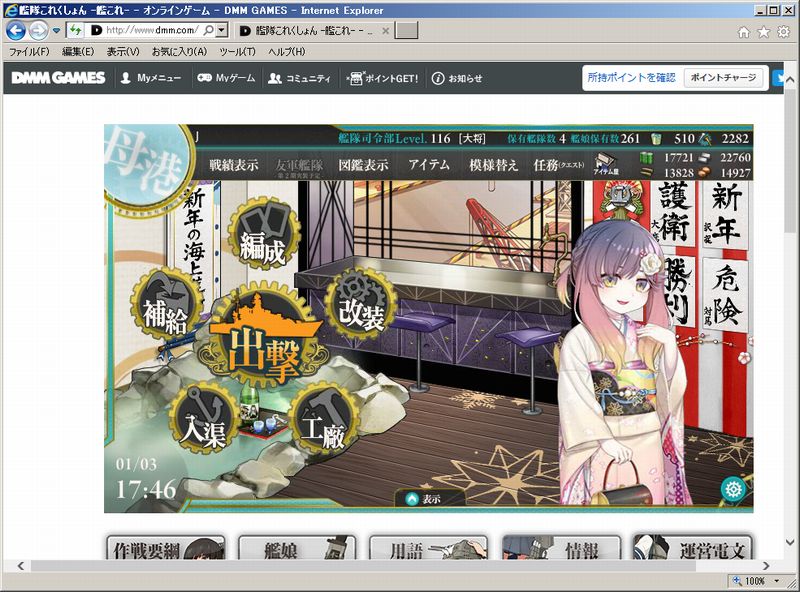Click the horizontal scrollbar right arrow
800x592 pixels.
(766, 565)
